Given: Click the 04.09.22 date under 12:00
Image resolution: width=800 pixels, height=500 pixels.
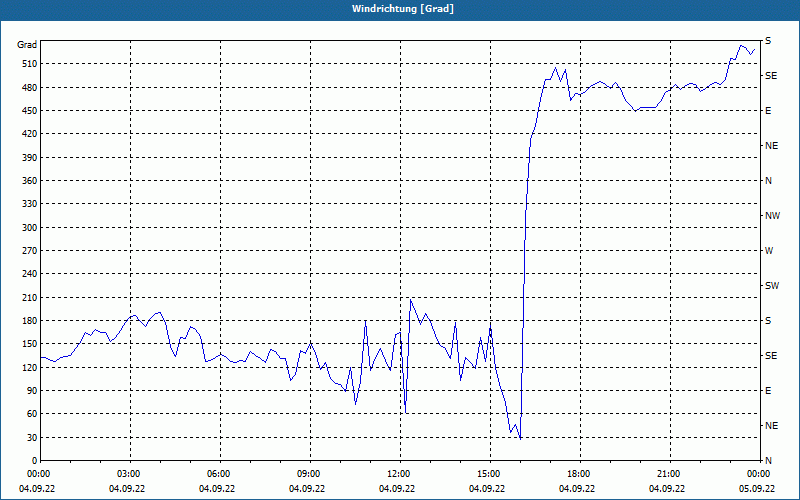Looking at the screenshot, I should (397, 489).
